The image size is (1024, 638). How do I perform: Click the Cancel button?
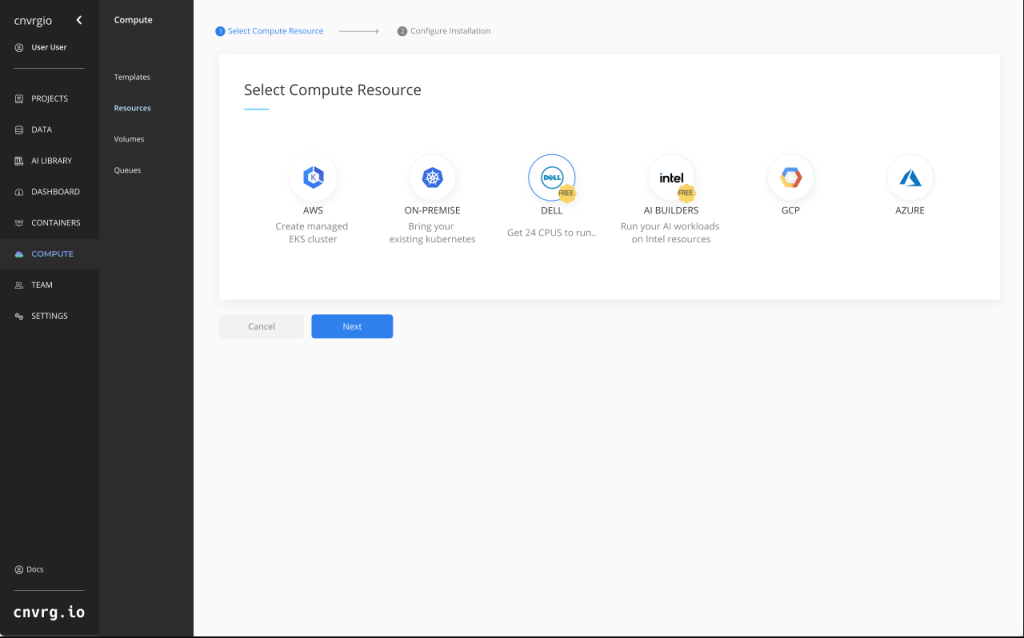click(261, 327)
